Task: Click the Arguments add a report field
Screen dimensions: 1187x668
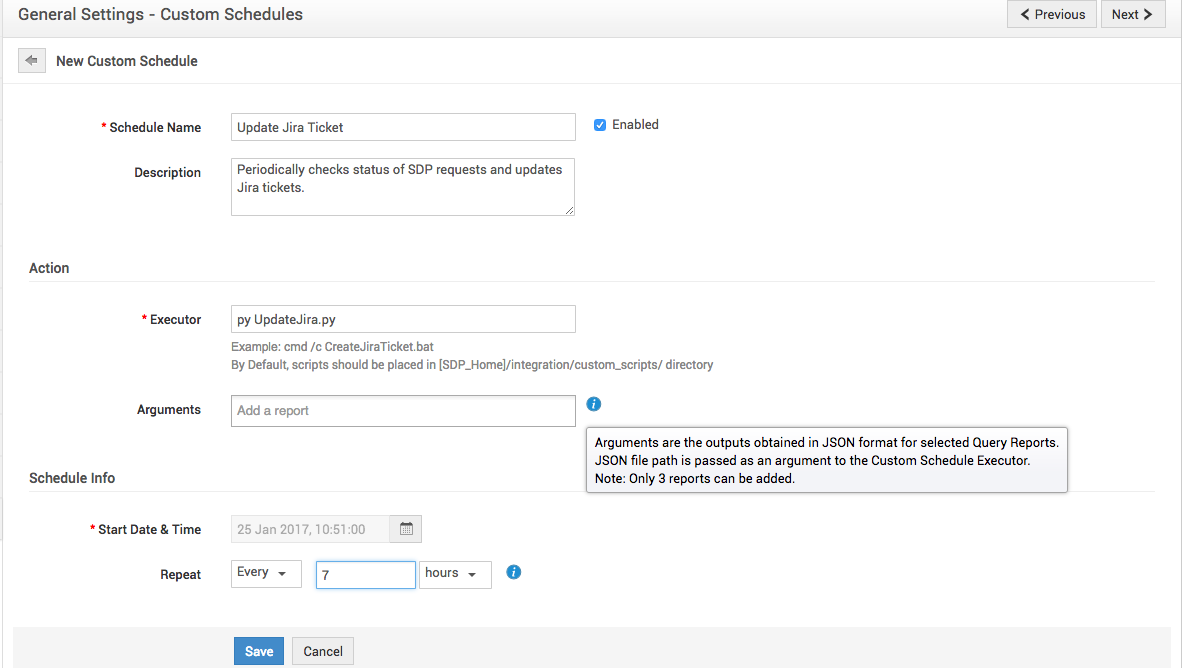Action: (403, 411)
